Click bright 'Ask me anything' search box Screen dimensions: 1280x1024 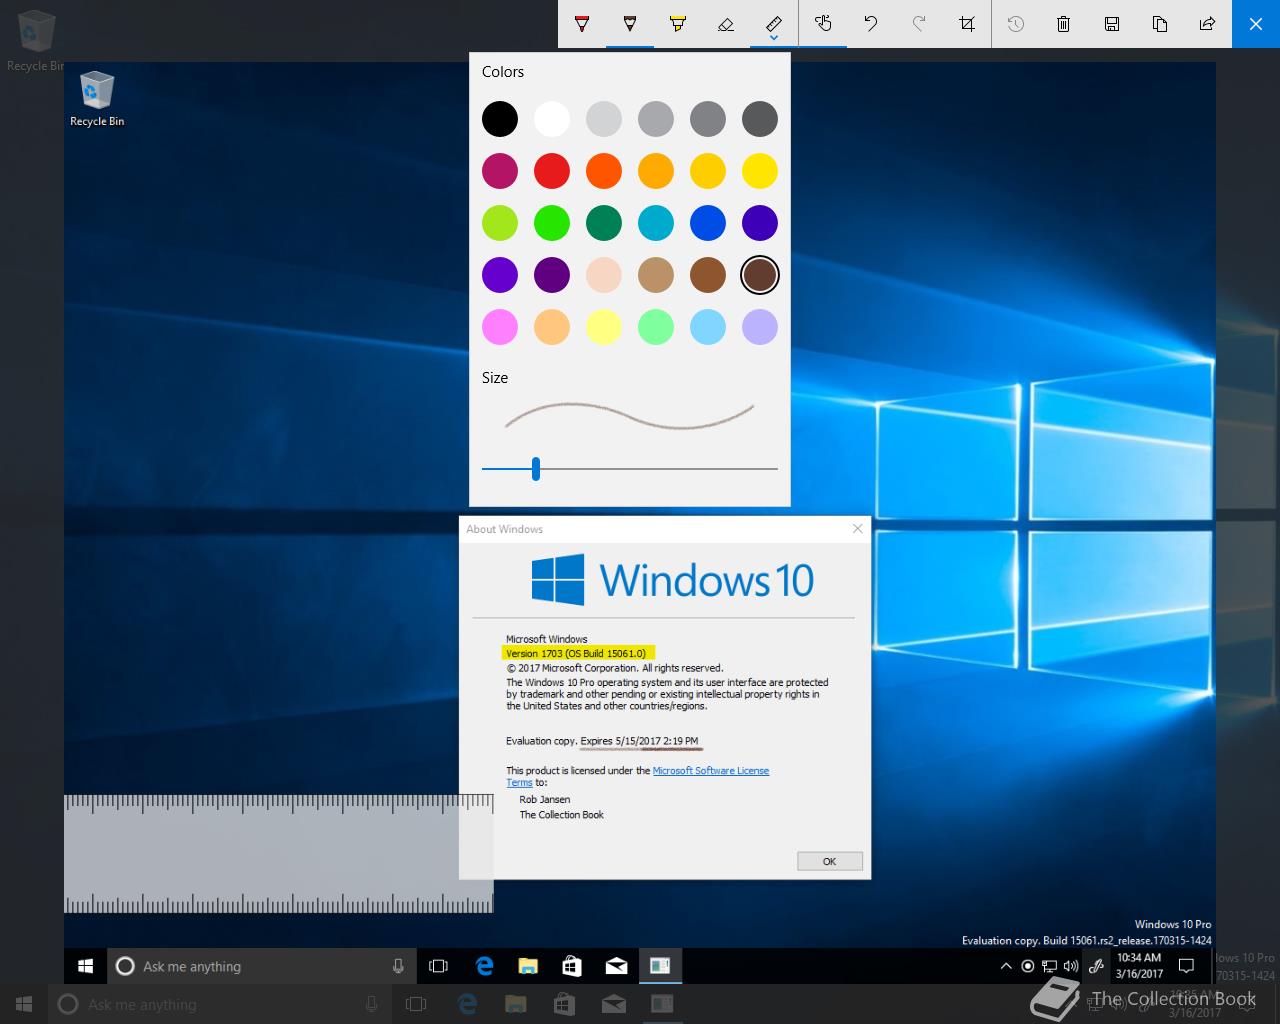(x=262, y=966)
